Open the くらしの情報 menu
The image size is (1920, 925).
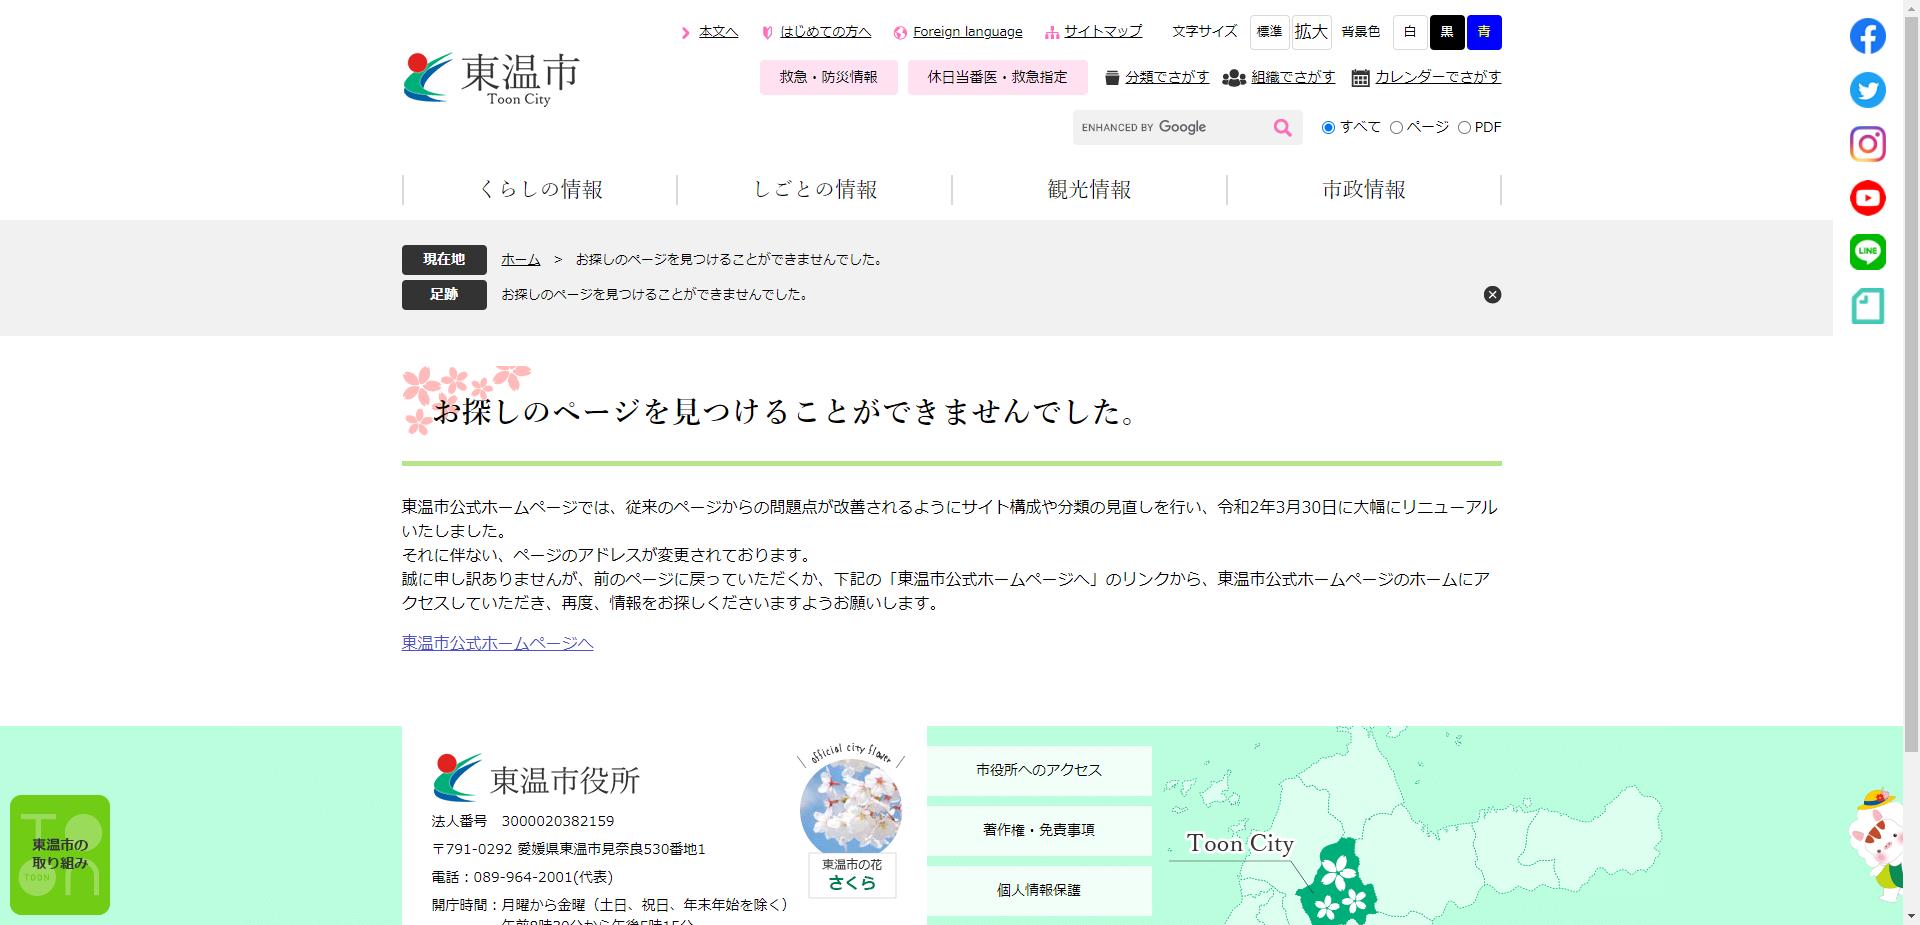tap(545, 189)
